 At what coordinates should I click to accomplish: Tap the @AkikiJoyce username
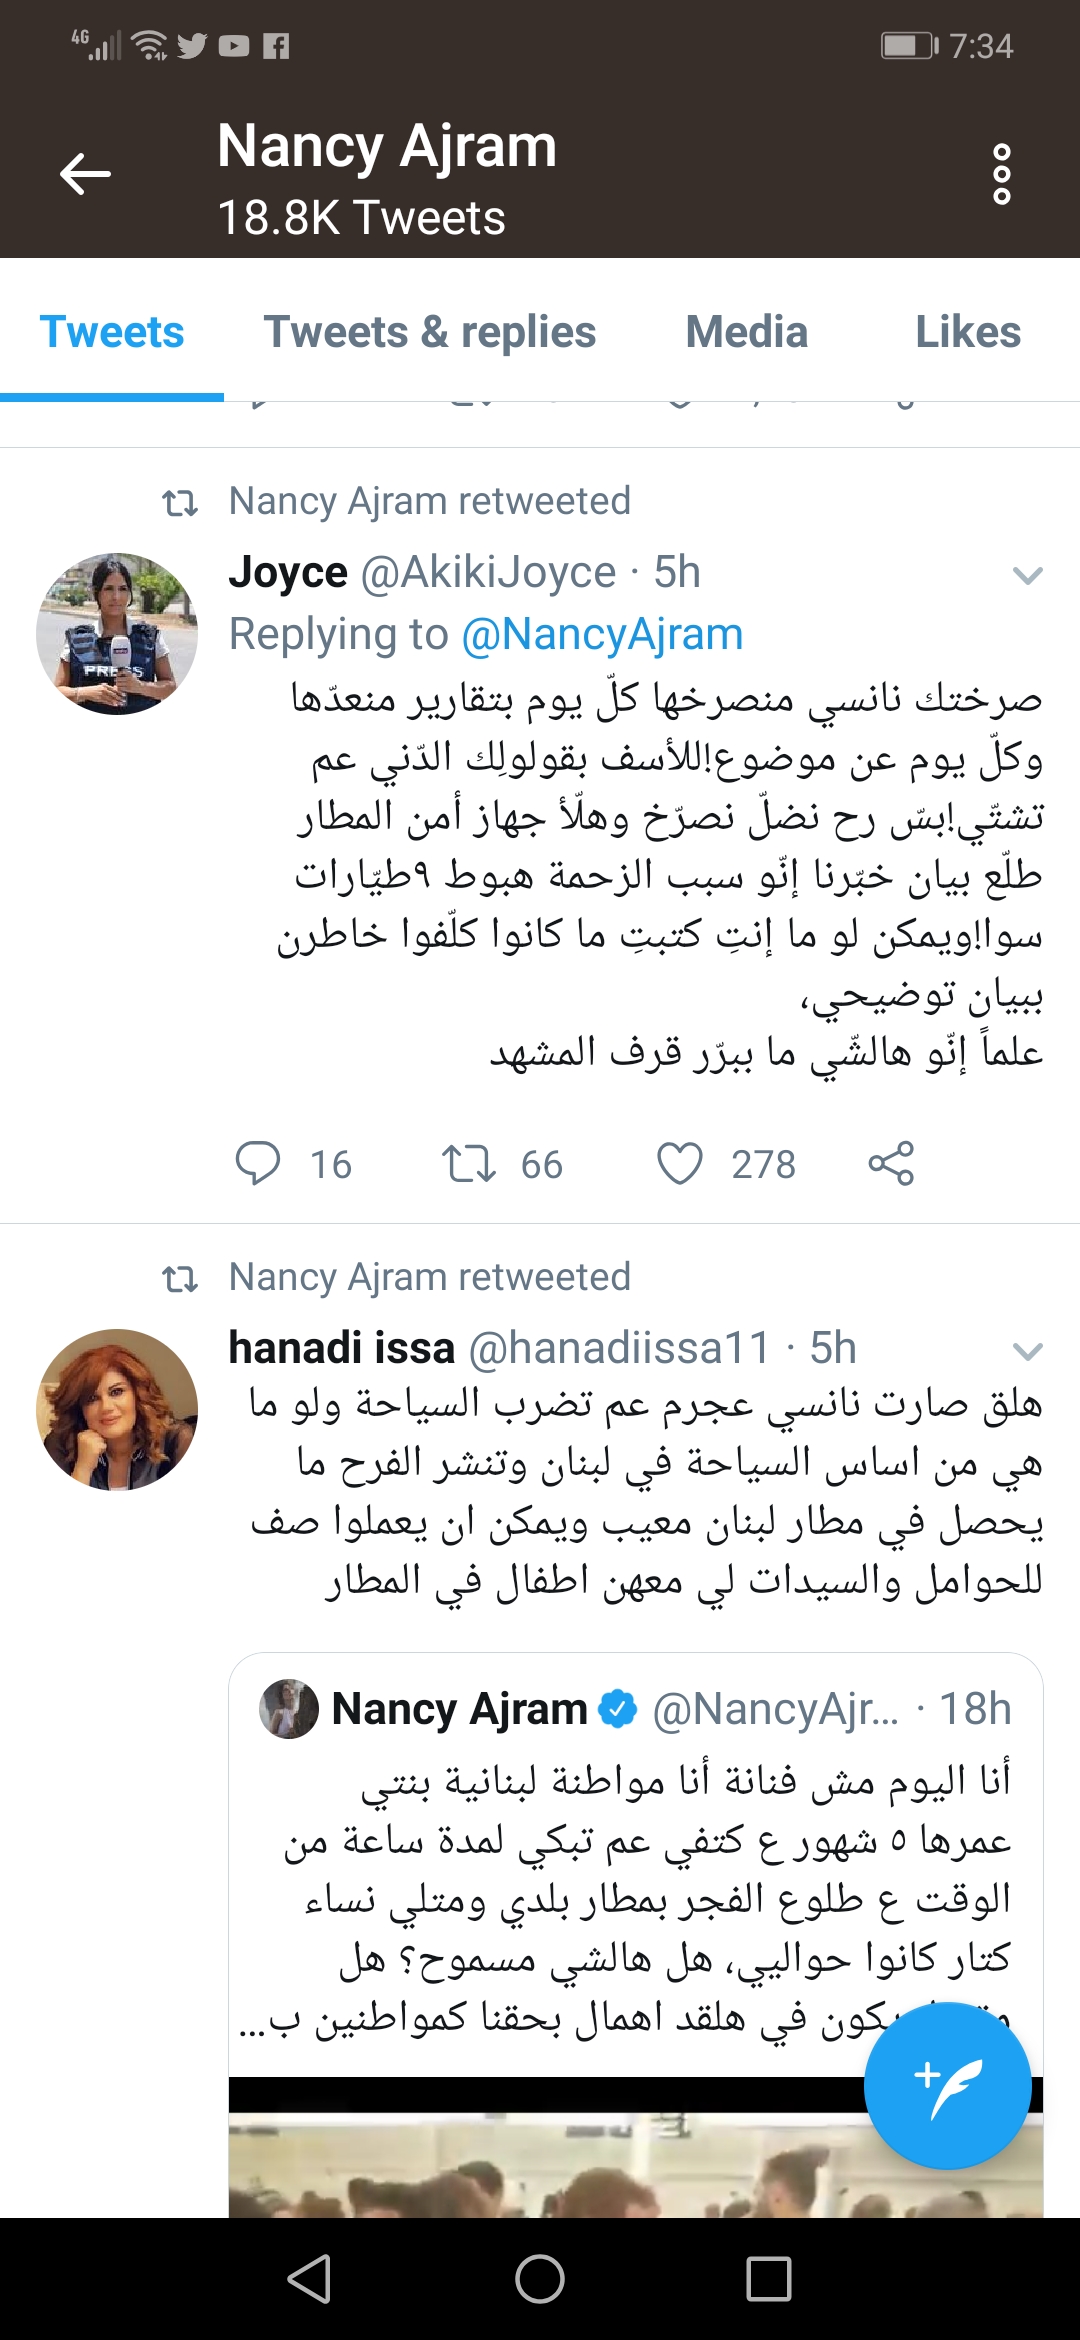point(488,573)
